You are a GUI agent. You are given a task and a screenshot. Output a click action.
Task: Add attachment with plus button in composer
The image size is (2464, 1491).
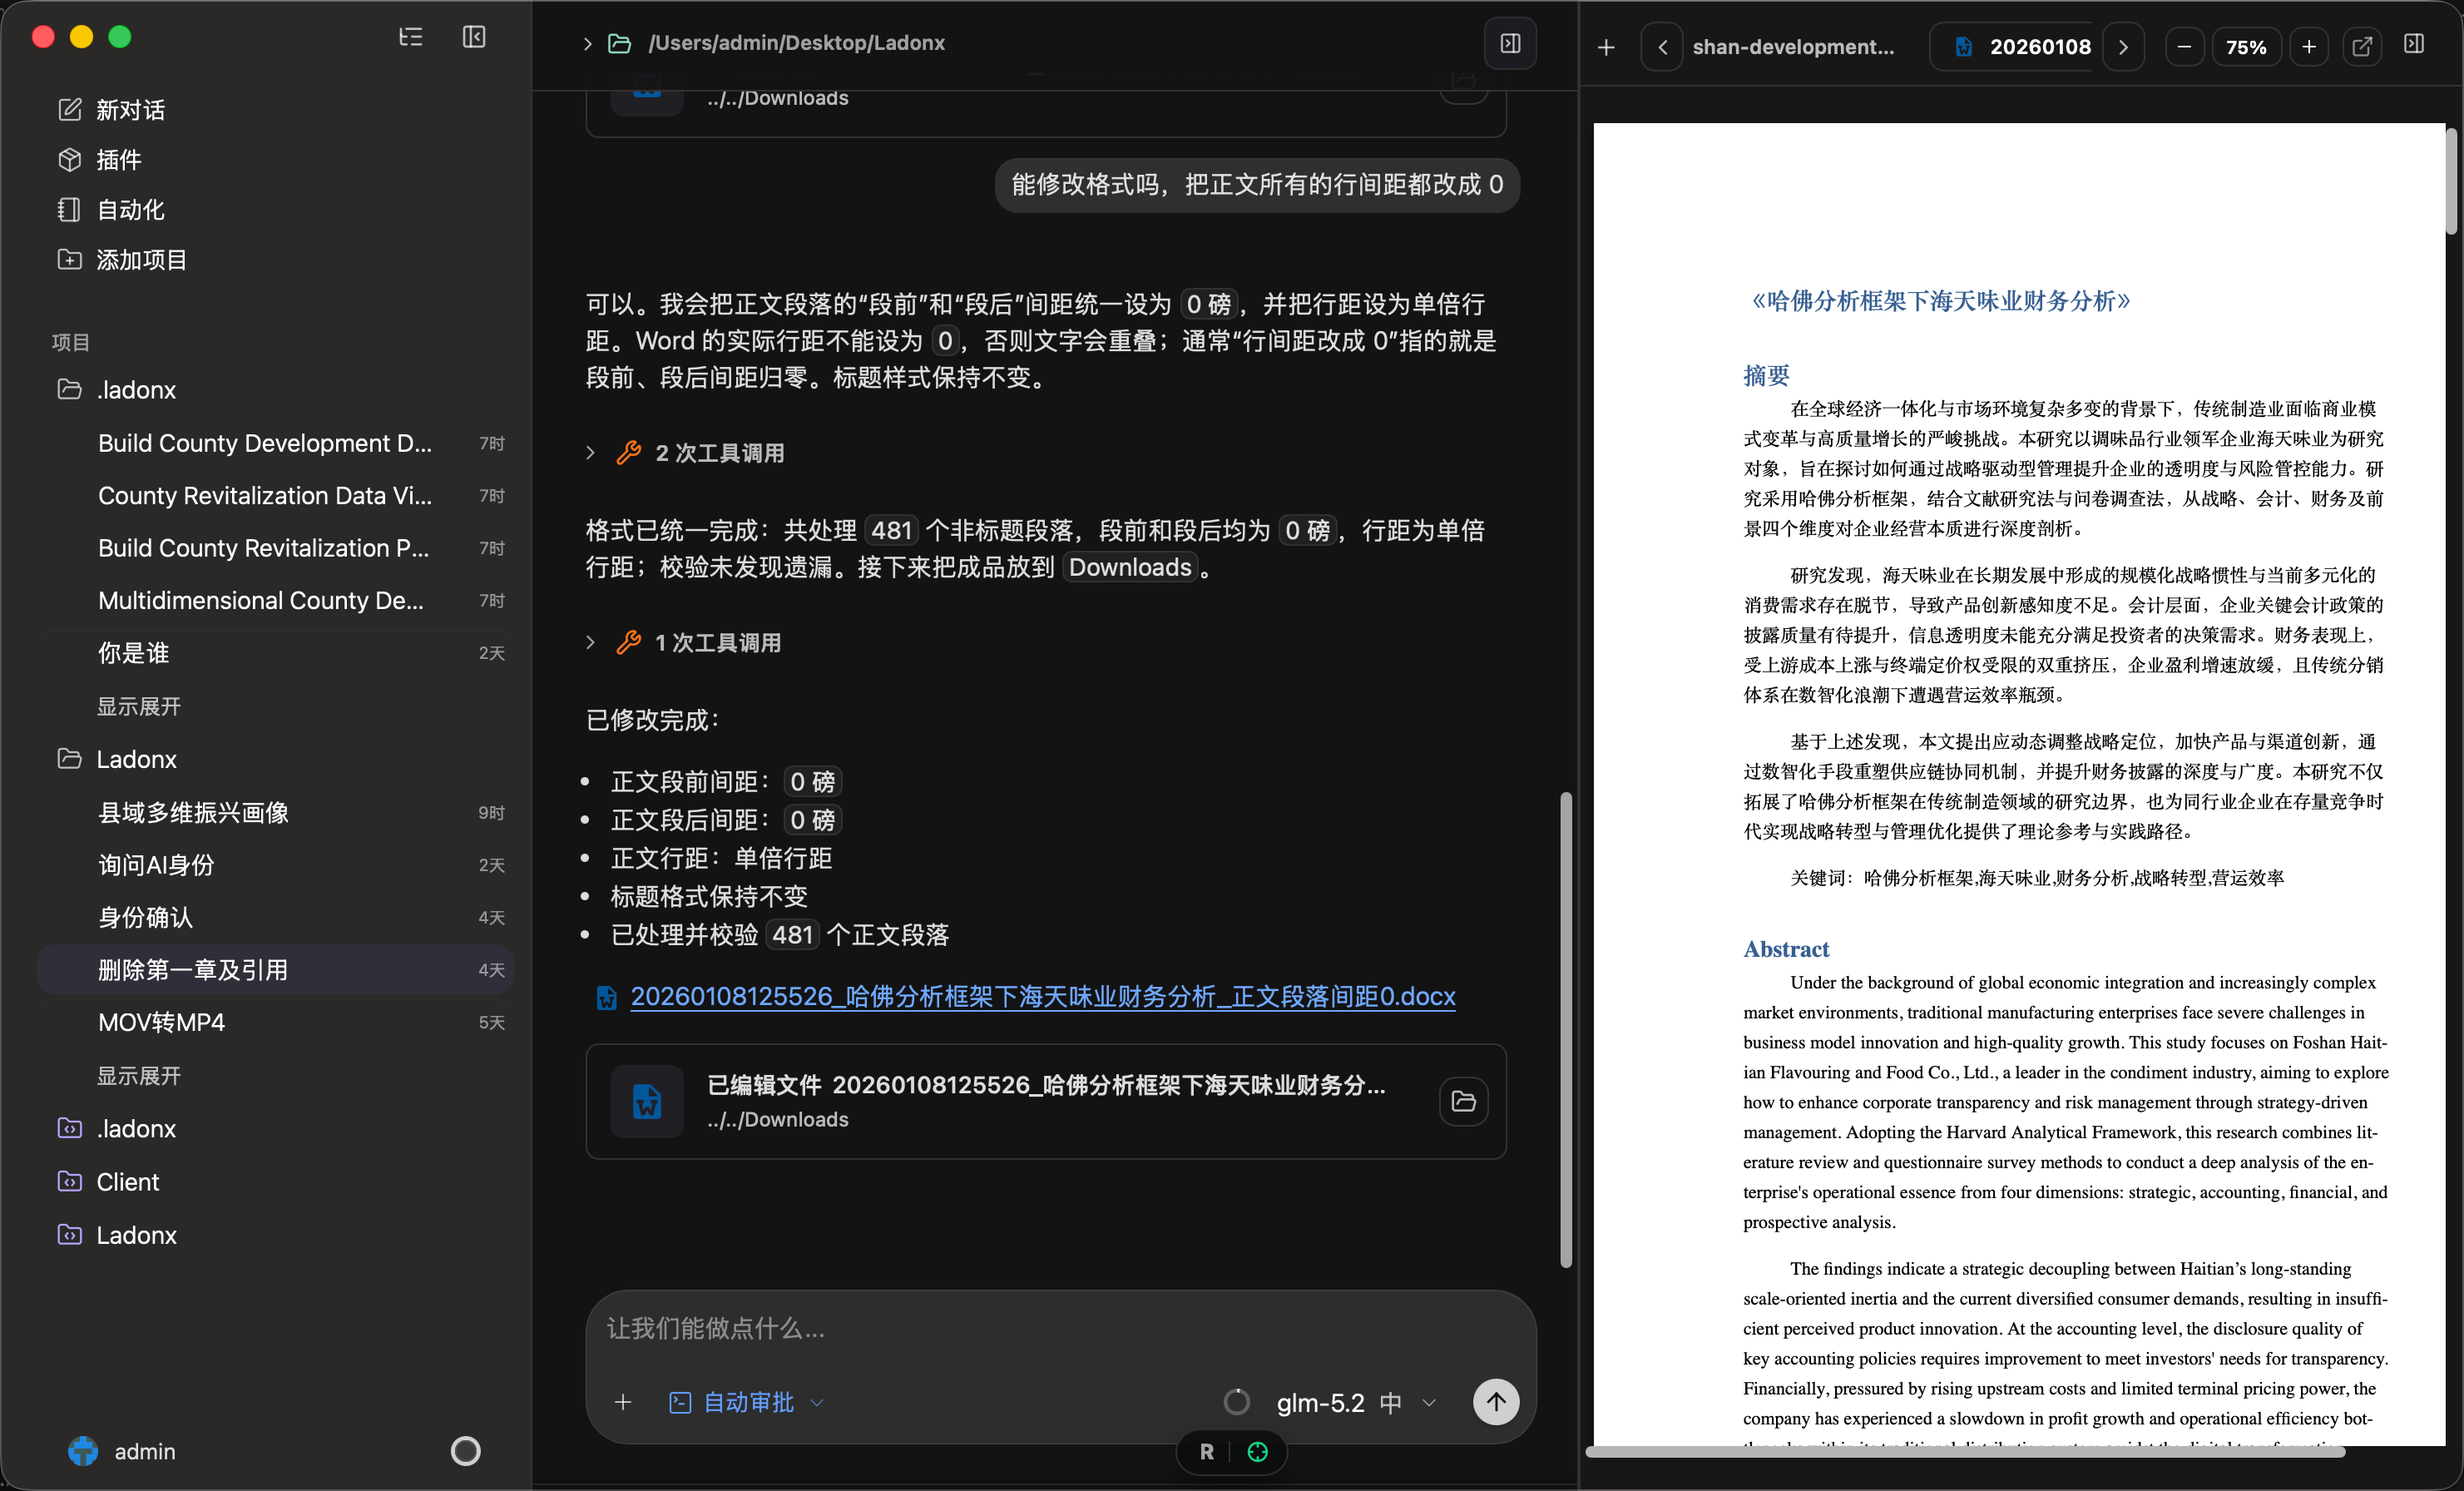(x=623, y=1402)
